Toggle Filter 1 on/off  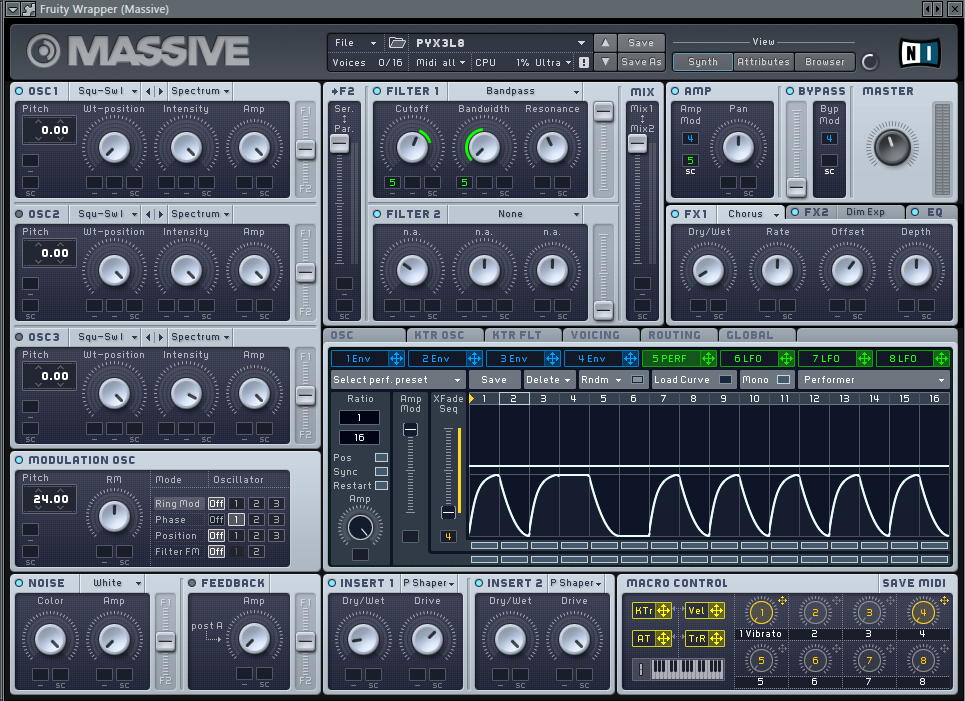coord(377,91)
